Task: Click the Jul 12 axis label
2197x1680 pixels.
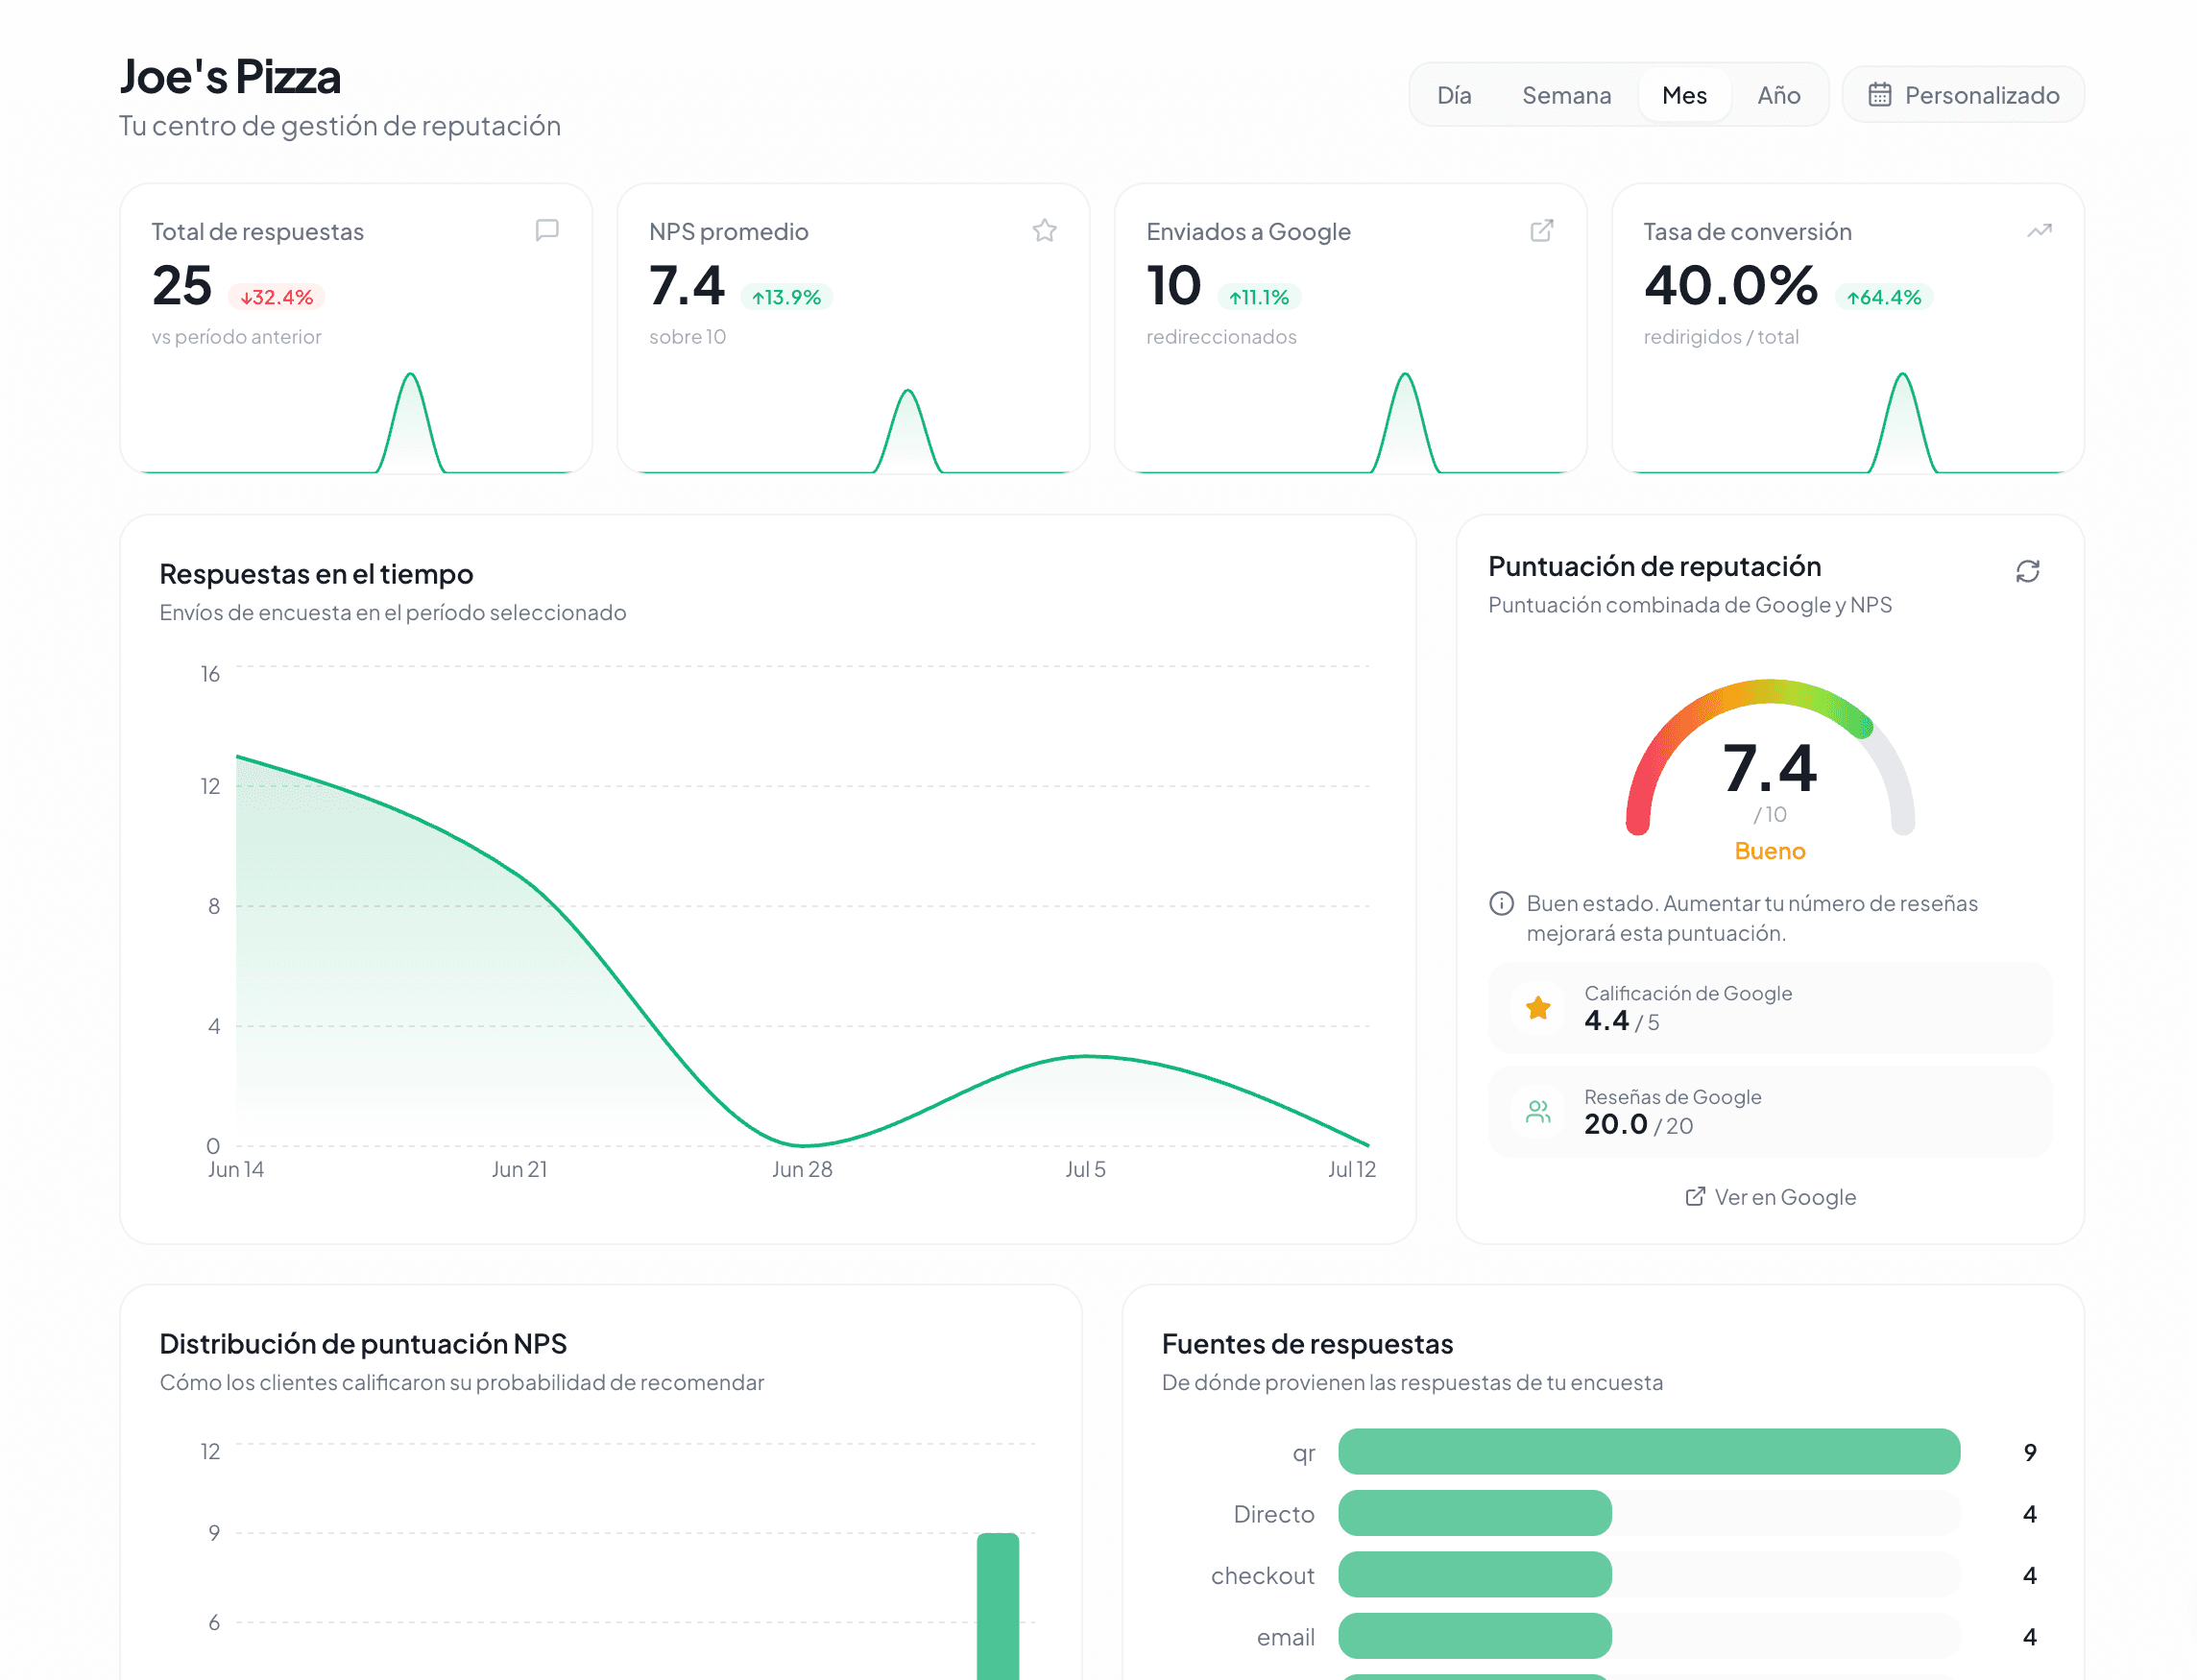Action: (x=1351, y=1169)
